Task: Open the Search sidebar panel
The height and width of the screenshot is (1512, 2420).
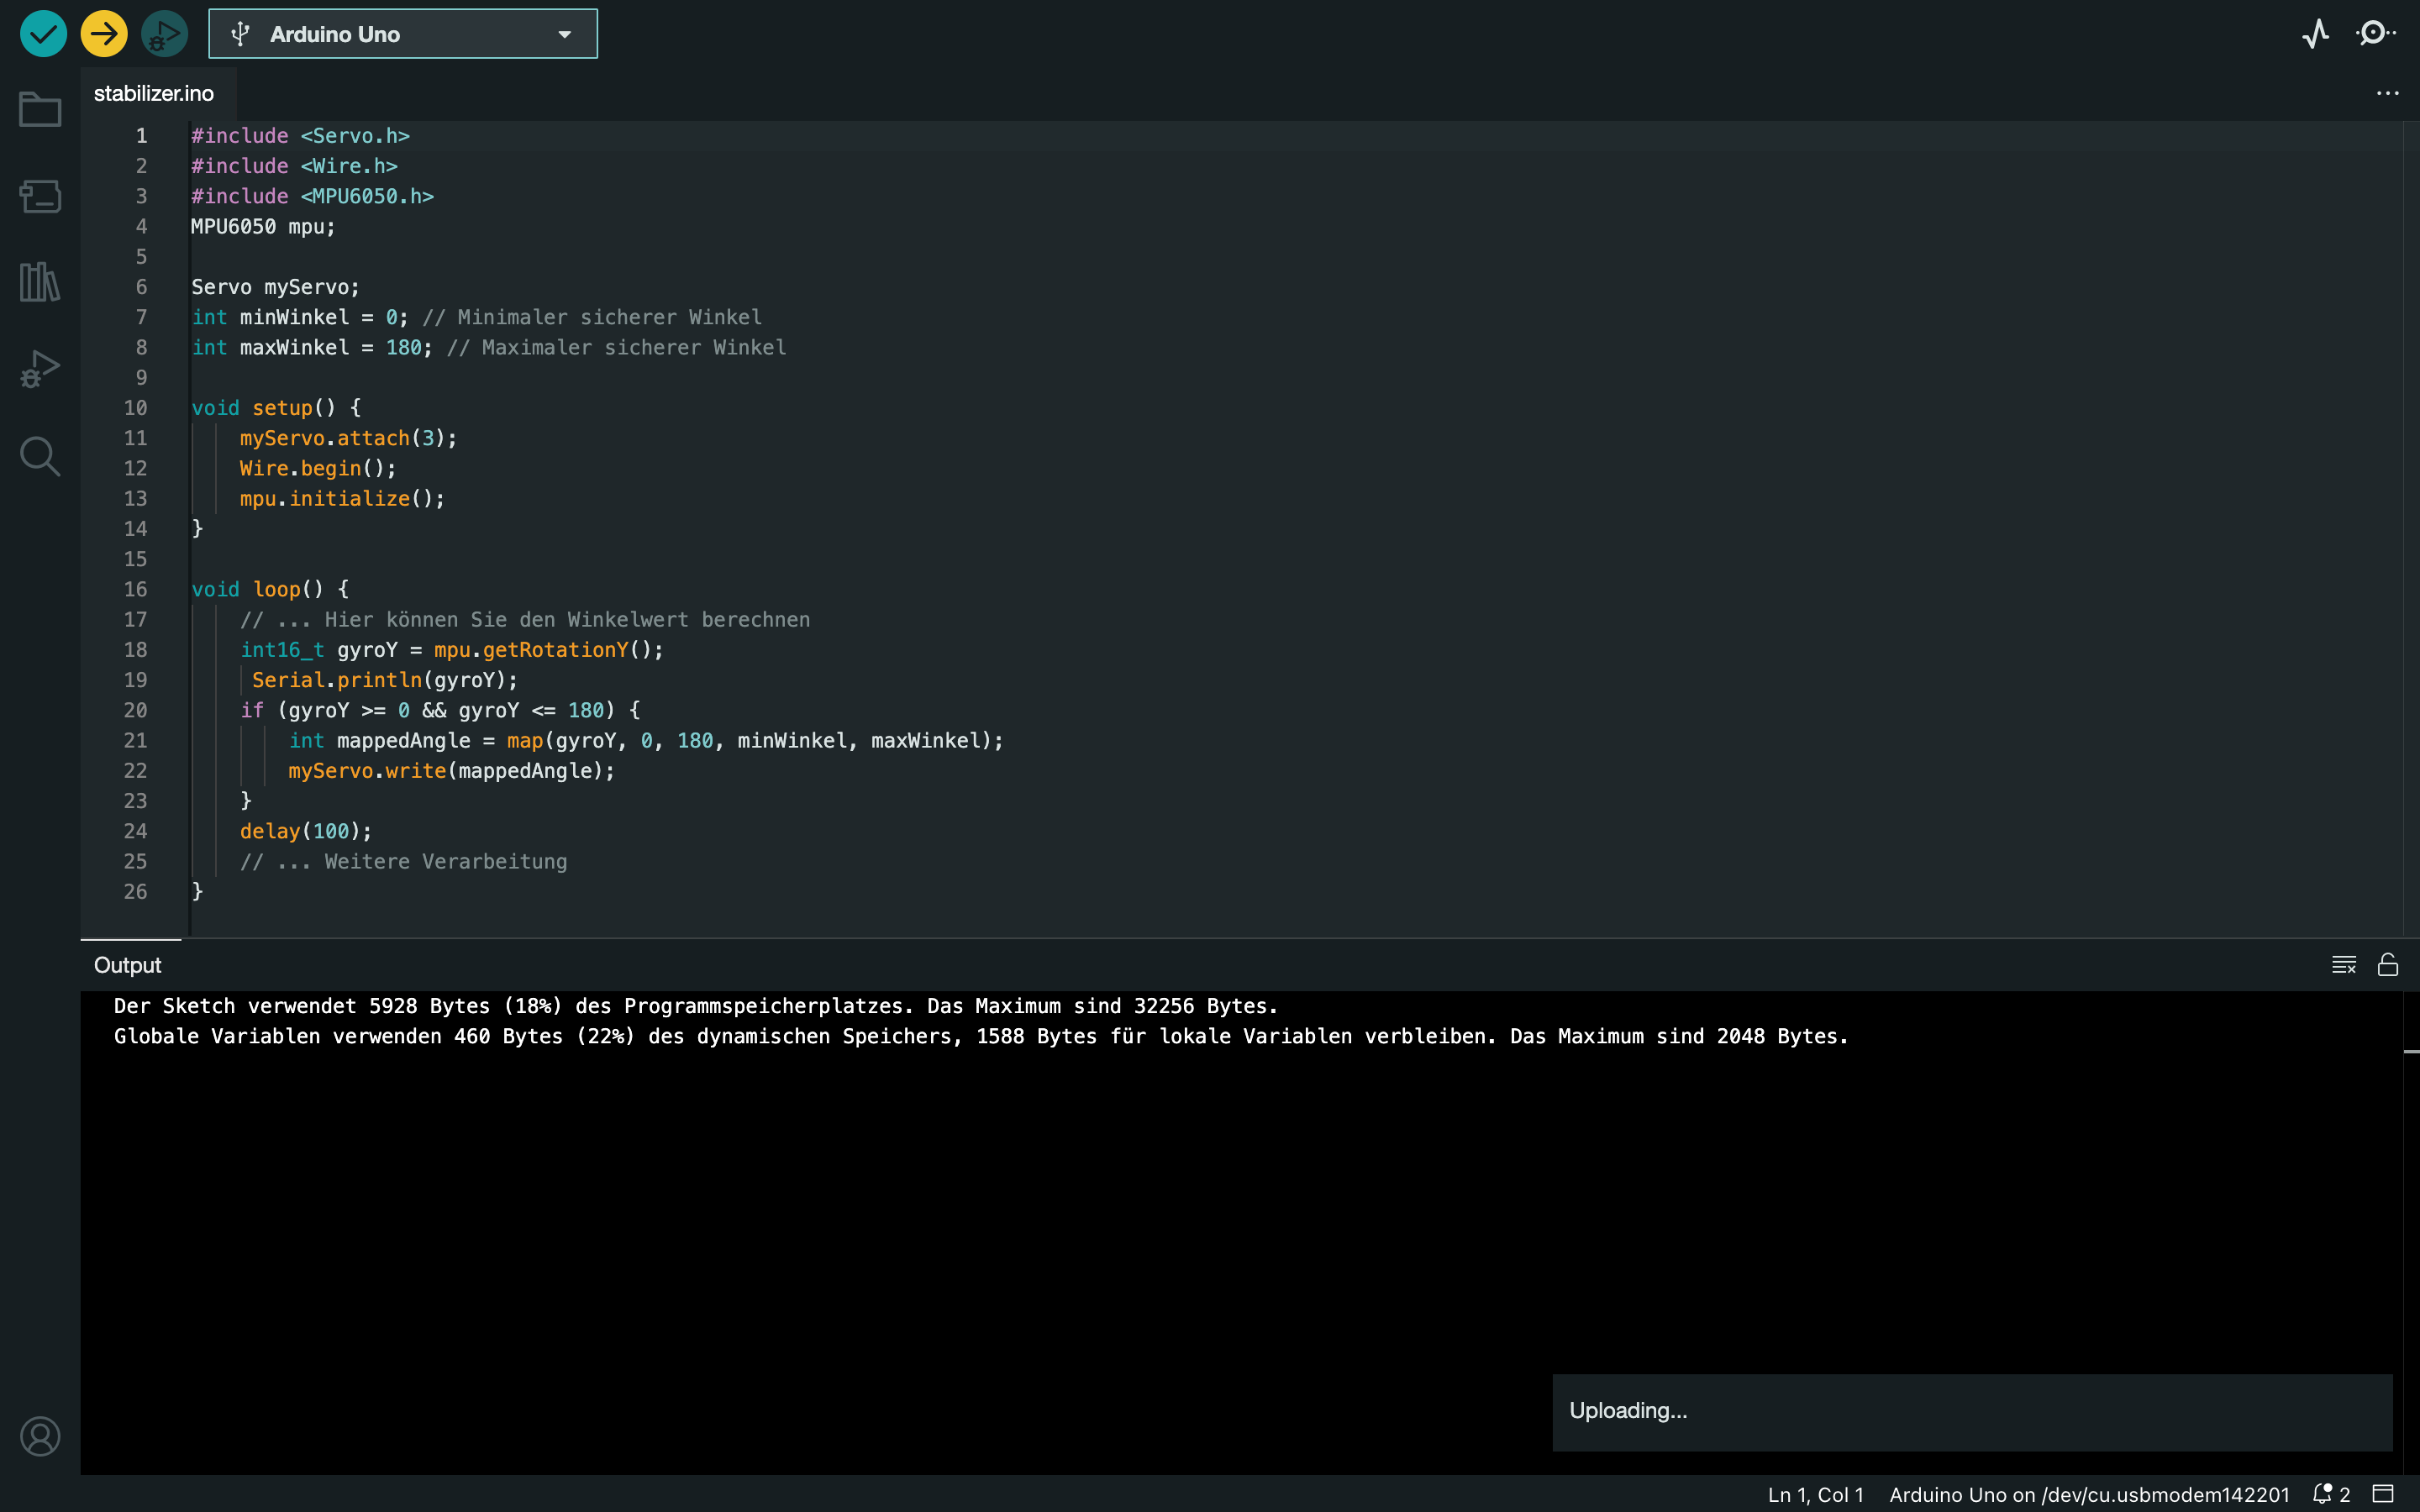Action: [40, 456]
